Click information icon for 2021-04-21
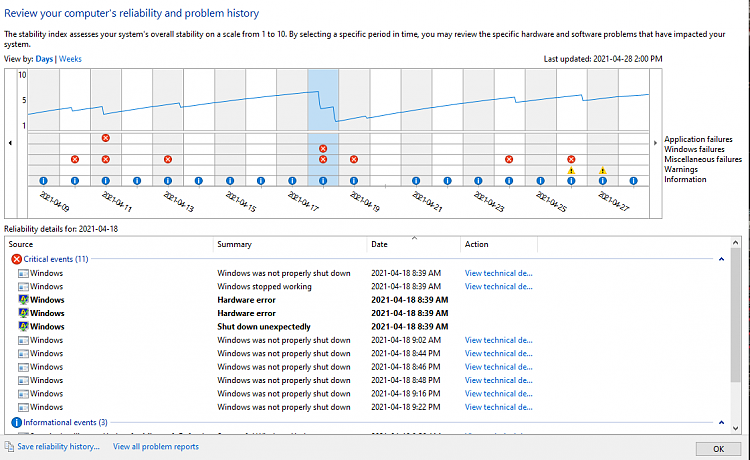 click(x=416, y=181)
